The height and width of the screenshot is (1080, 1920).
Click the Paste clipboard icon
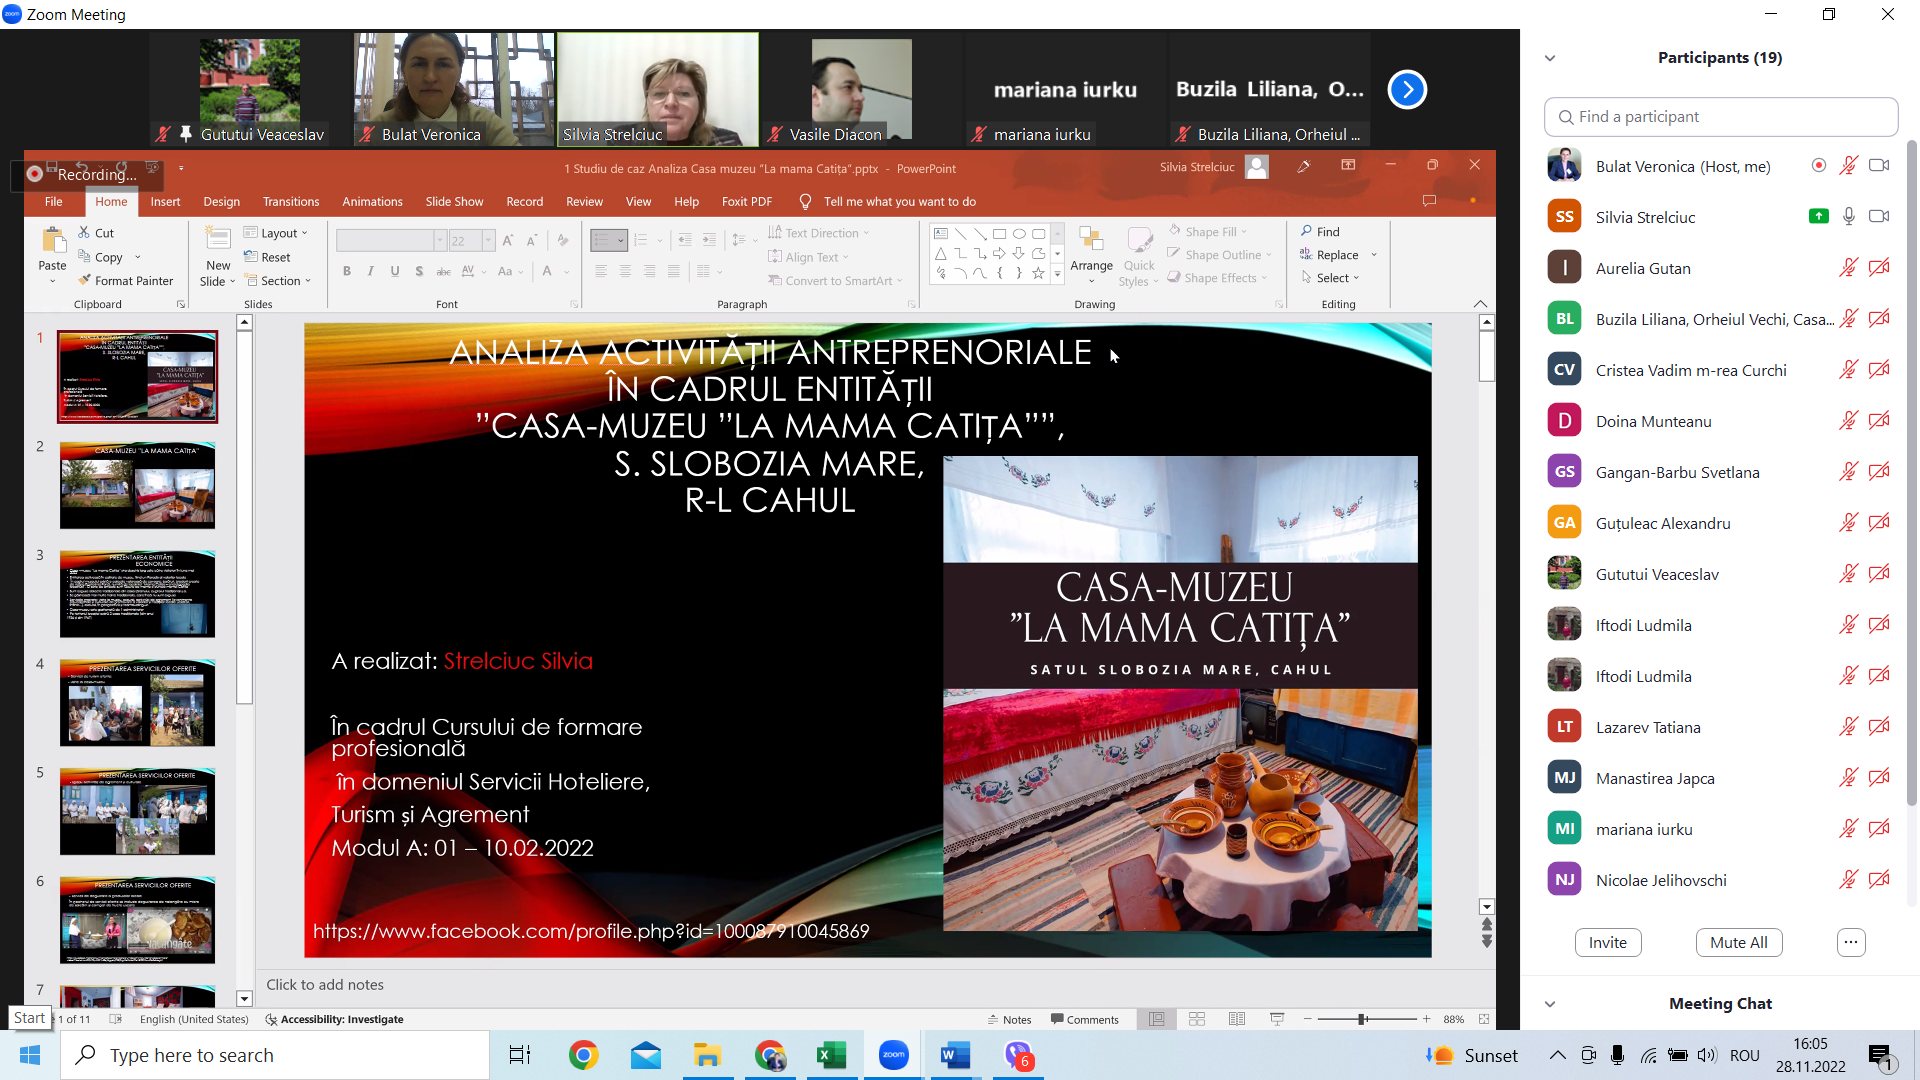pos(52,242)
